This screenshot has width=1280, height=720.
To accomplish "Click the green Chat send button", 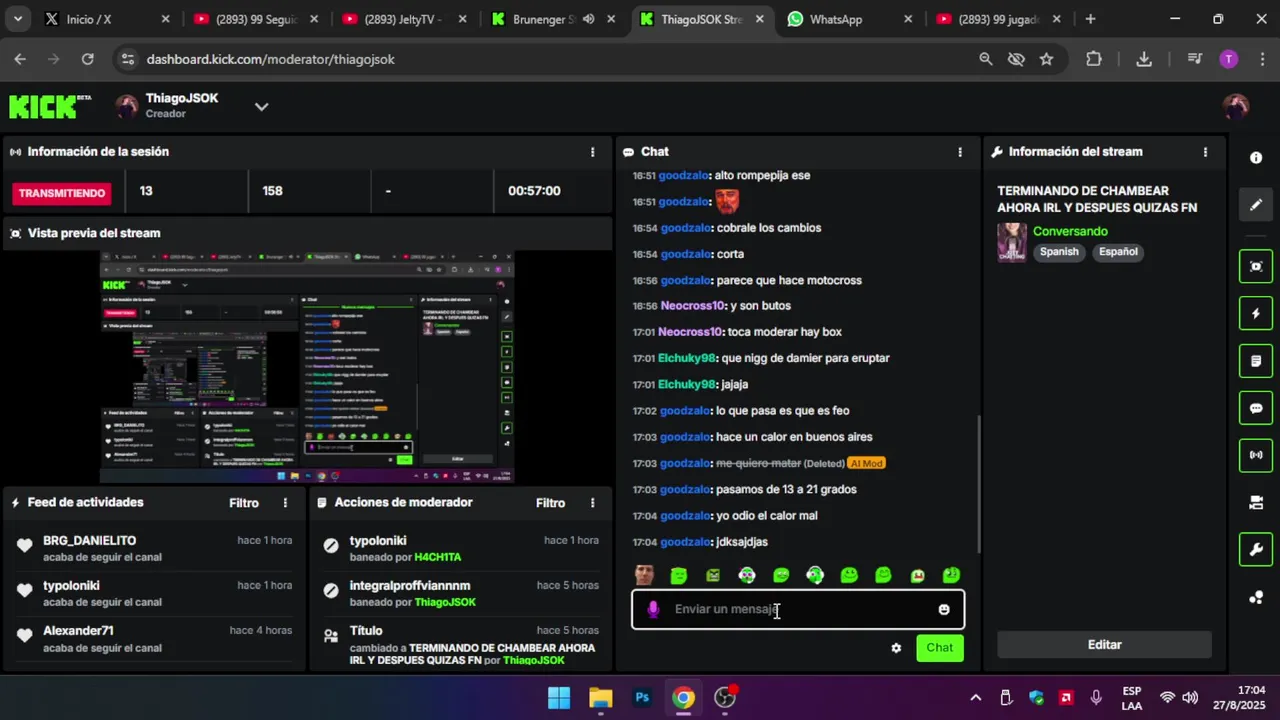I will click(x=939, y=648).
